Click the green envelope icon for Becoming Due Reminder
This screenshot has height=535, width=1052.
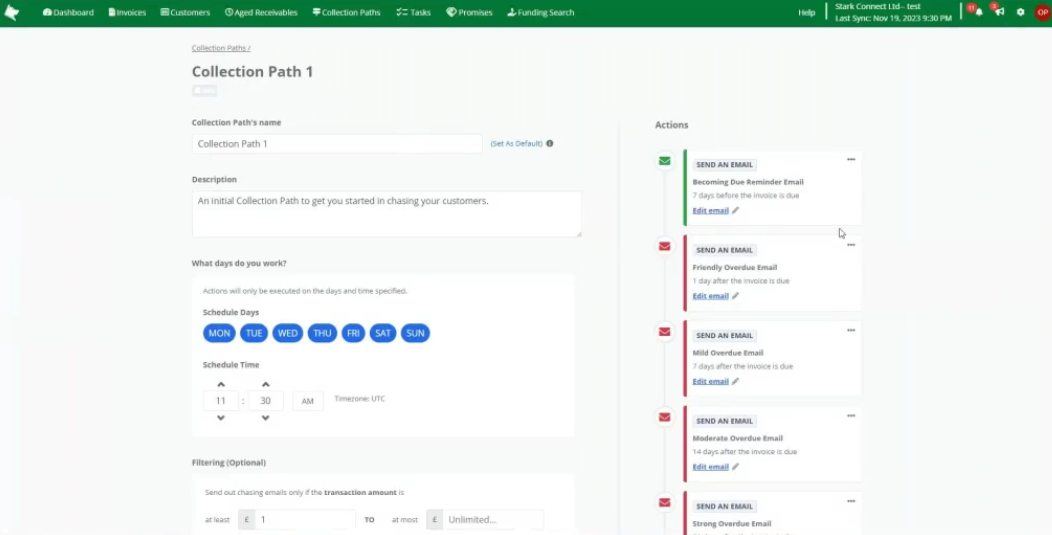[x=664, y=161]
